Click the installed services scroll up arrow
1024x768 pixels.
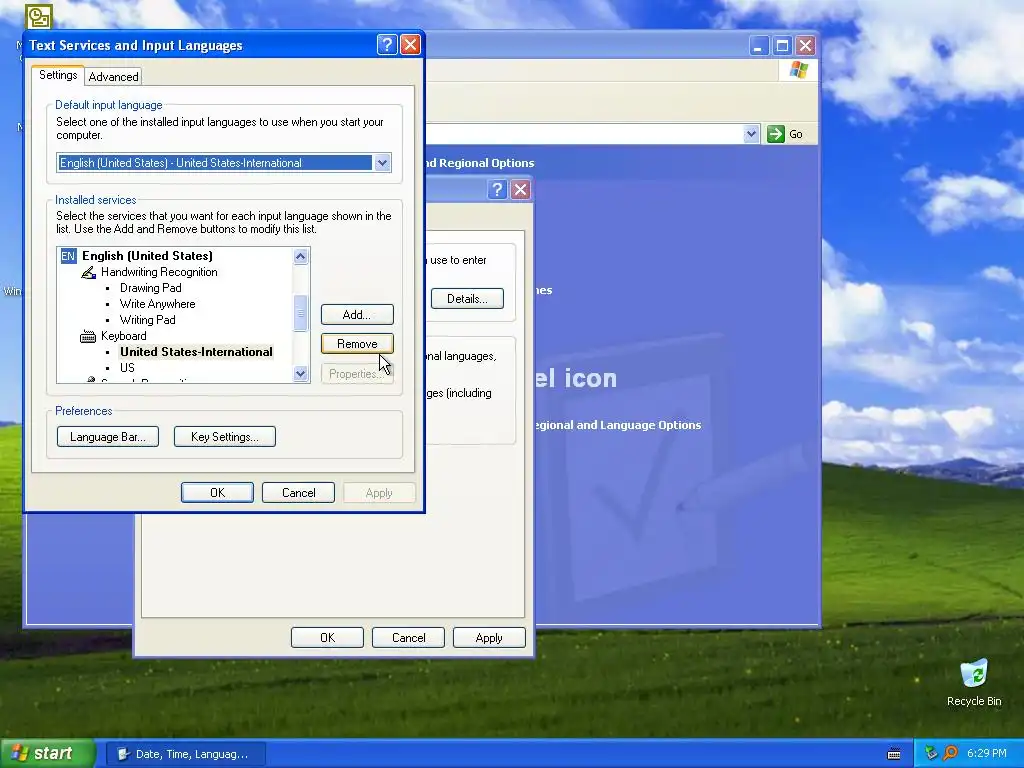(300, 256)
